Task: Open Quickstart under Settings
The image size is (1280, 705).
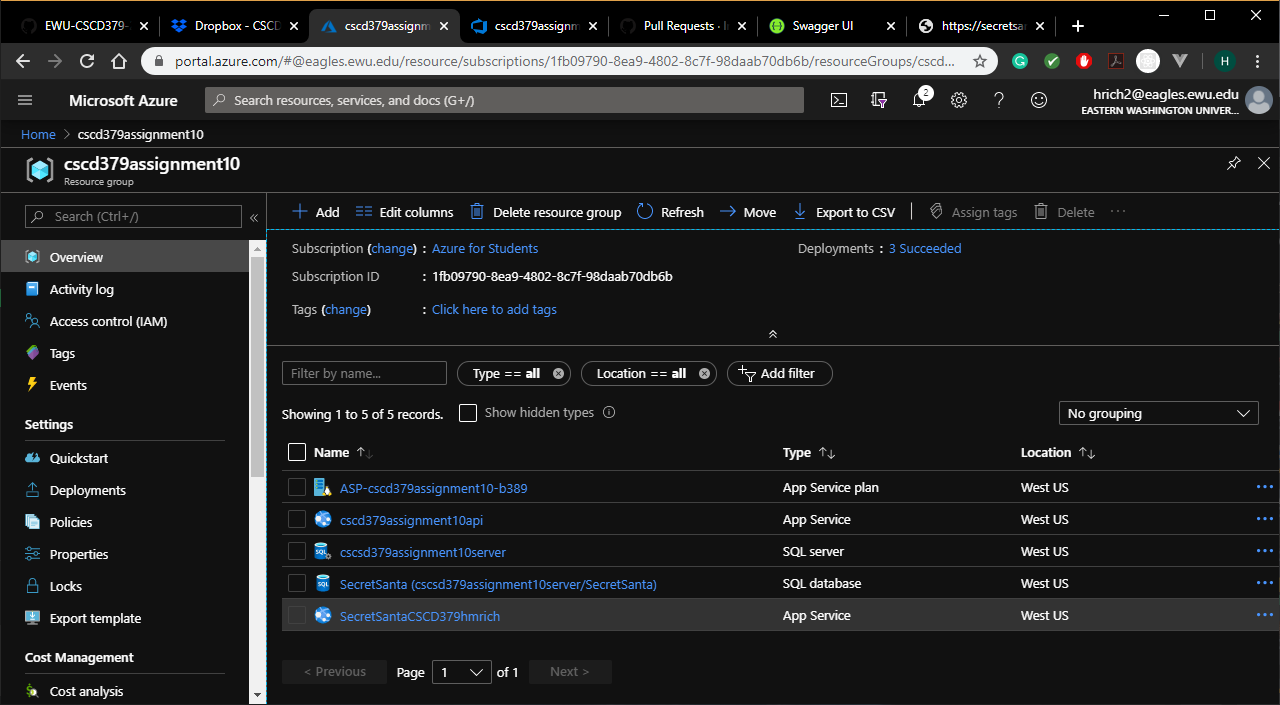Action: (x=125, y=458)
